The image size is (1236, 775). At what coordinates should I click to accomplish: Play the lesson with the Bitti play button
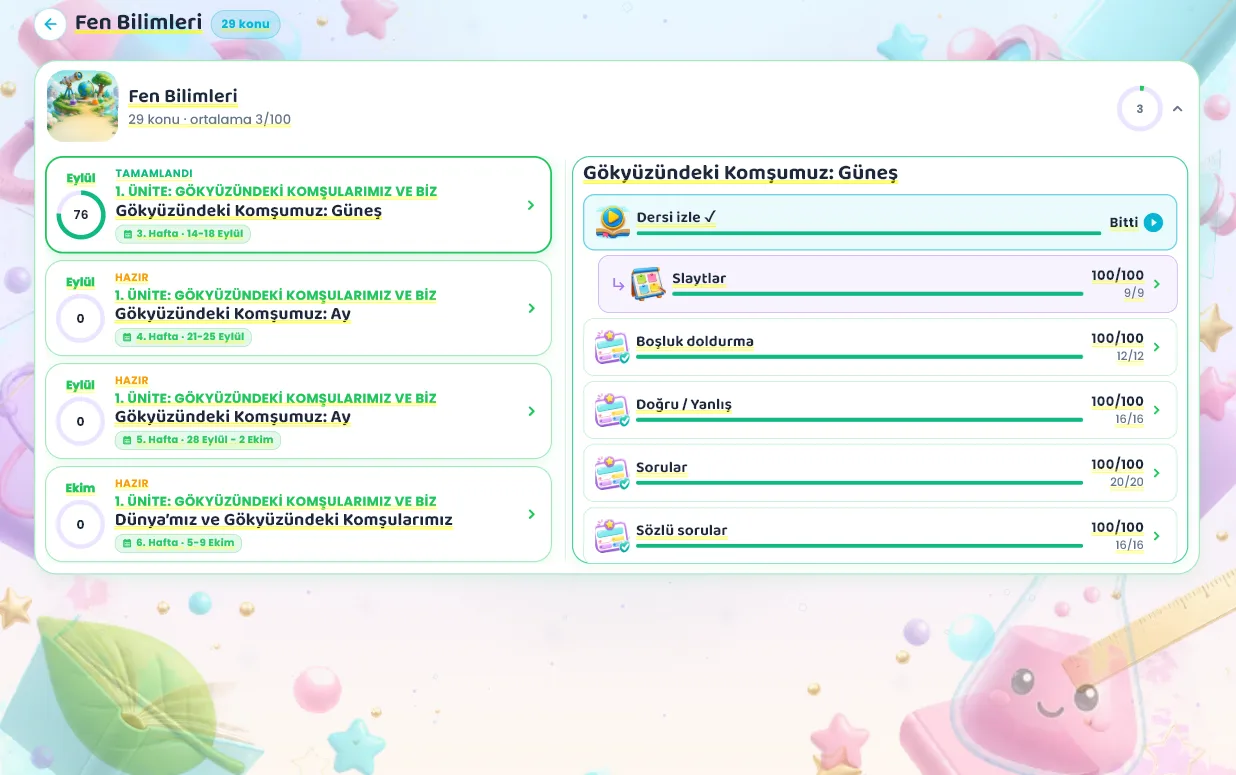(1154, 222)
